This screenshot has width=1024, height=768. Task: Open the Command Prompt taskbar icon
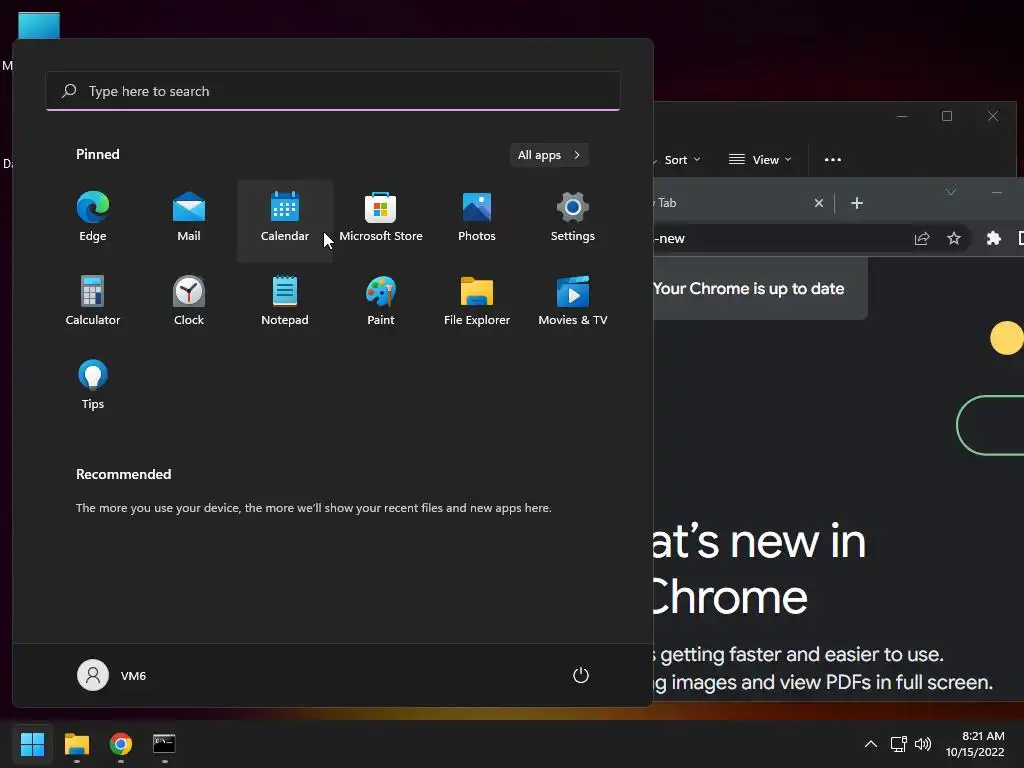164,744
